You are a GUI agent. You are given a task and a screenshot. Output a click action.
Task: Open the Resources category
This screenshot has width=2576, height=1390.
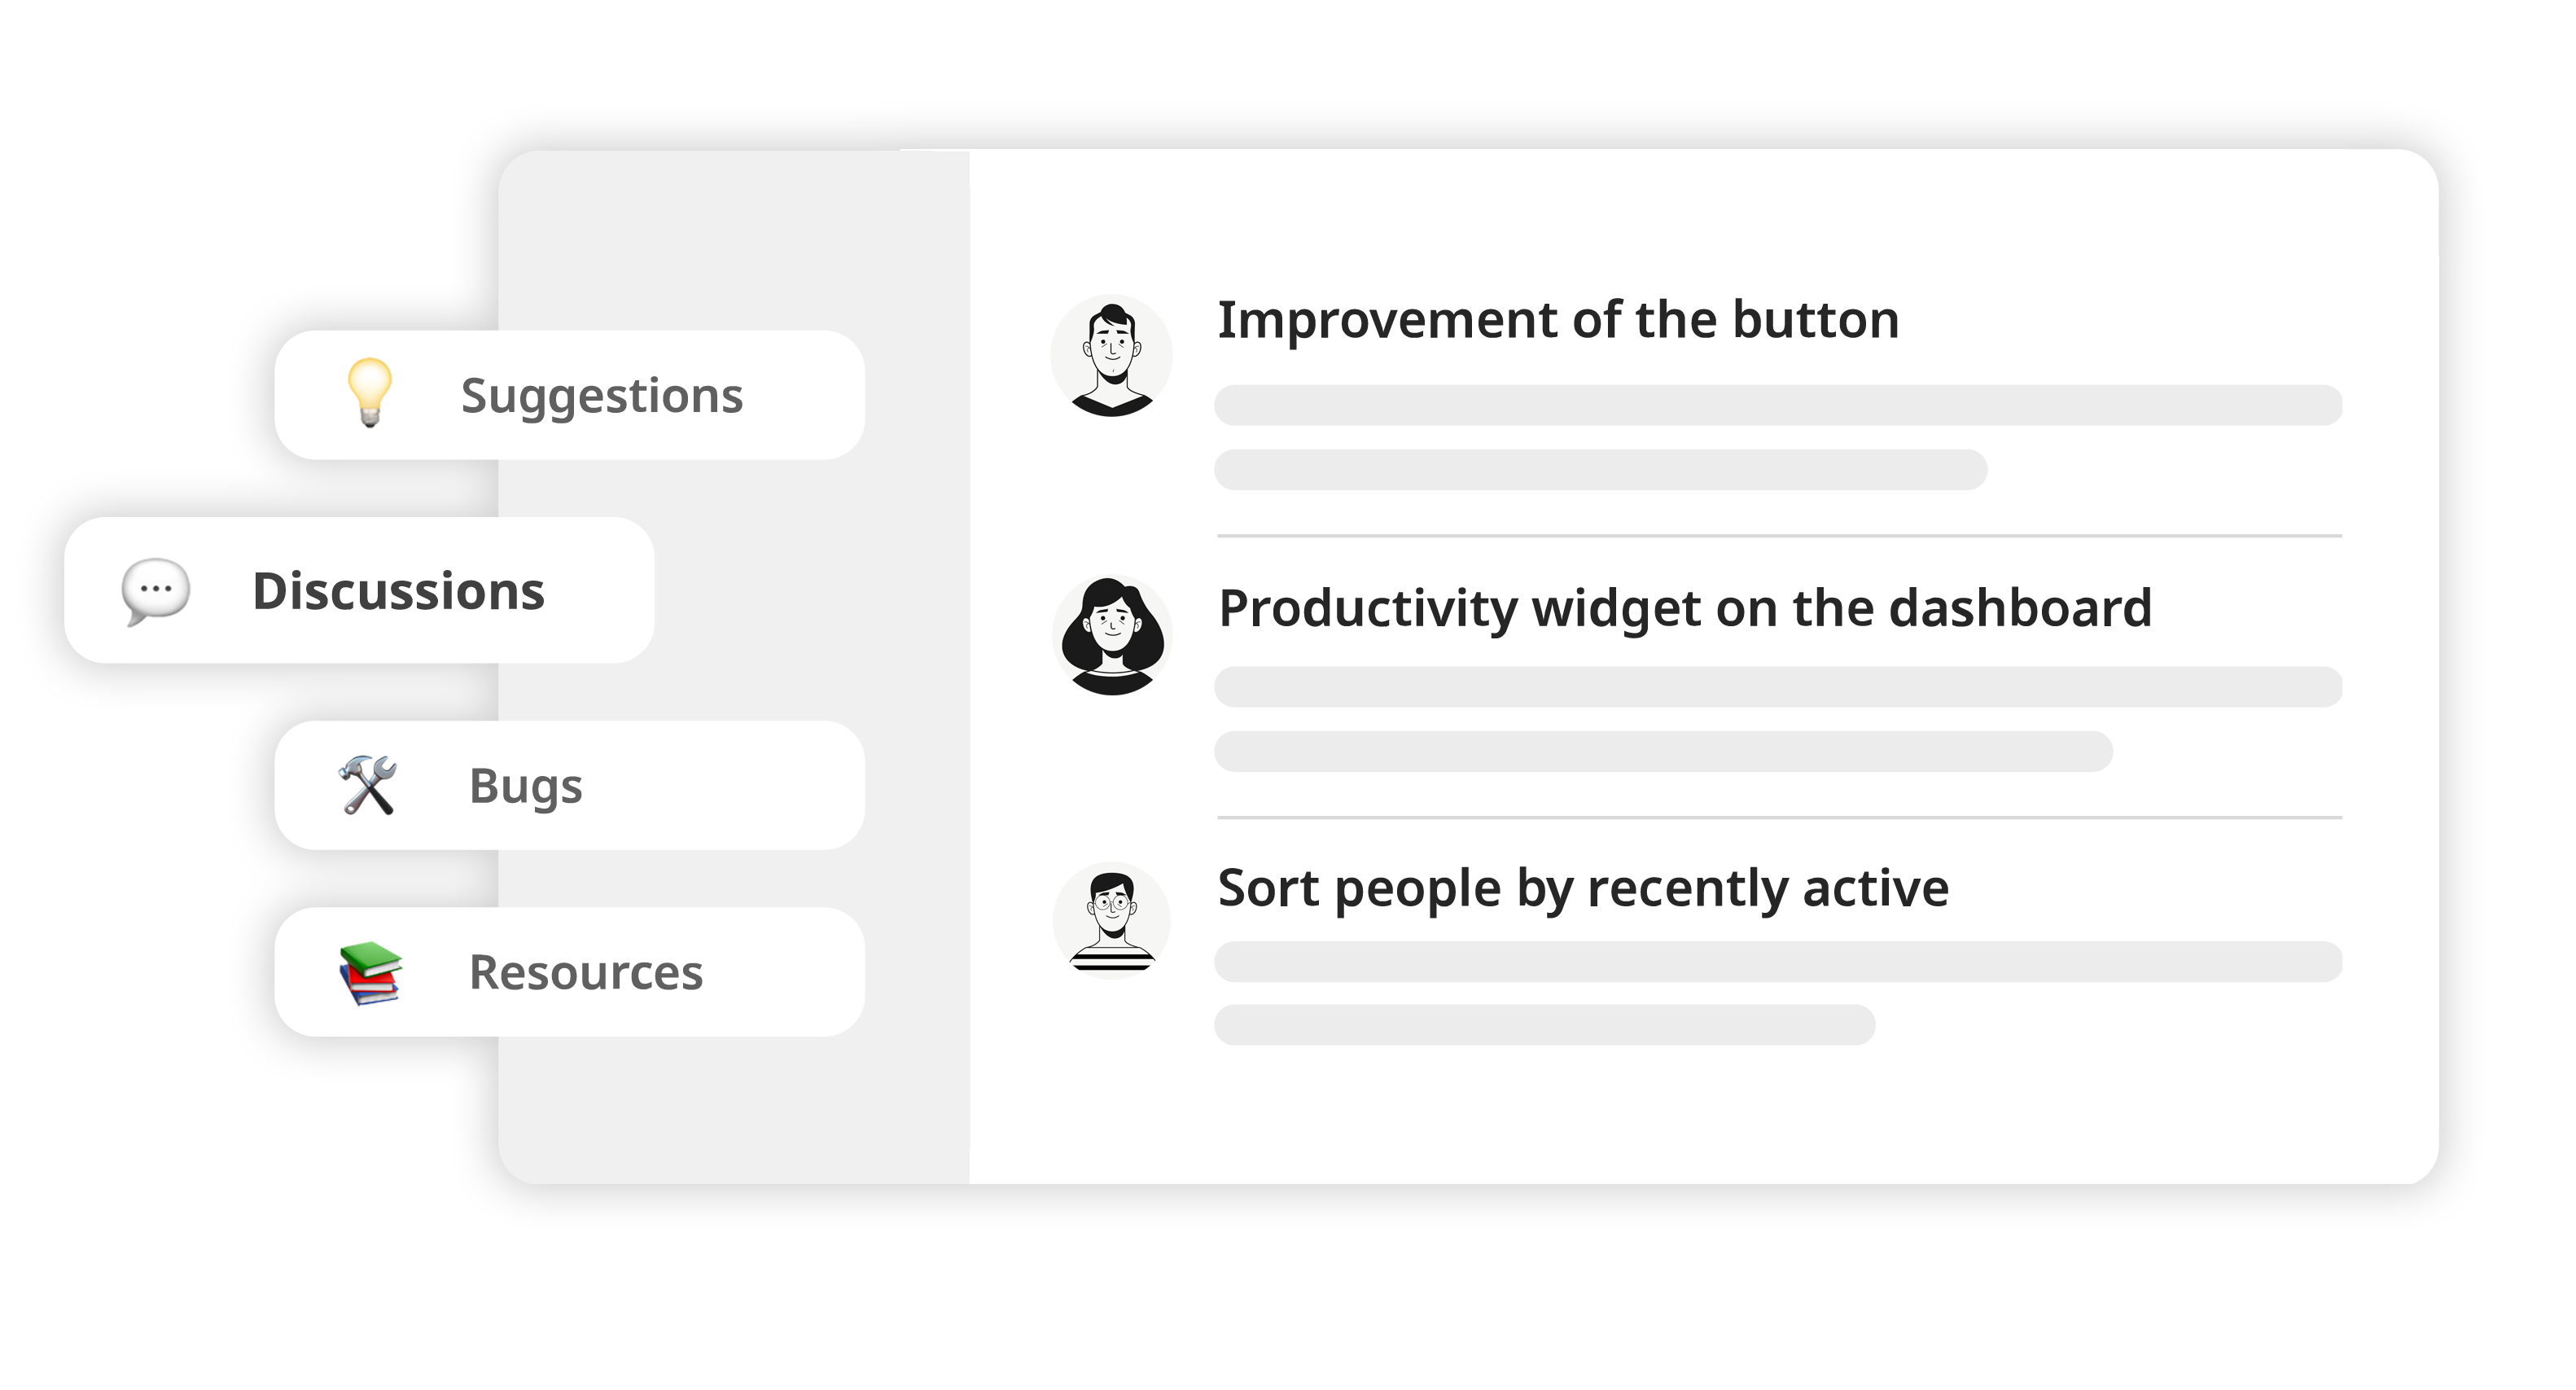coord(586,972)
